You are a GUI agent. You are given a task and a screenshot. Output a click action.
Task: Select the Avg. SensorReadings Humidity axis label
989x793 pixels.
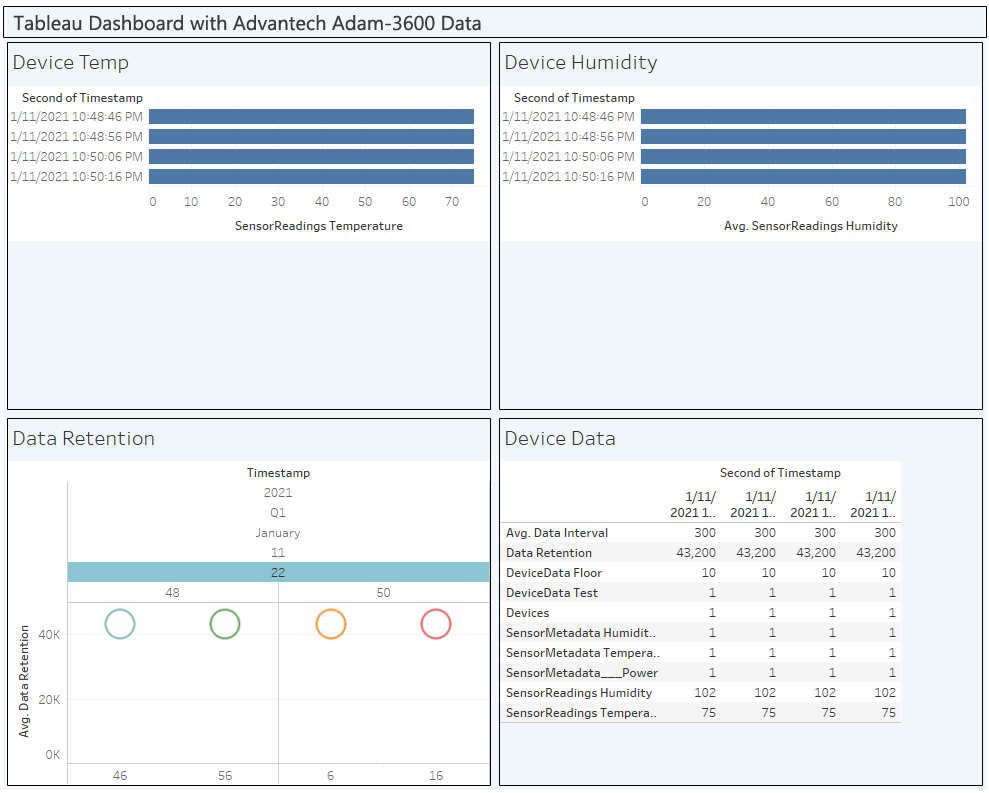pos(811,226)
